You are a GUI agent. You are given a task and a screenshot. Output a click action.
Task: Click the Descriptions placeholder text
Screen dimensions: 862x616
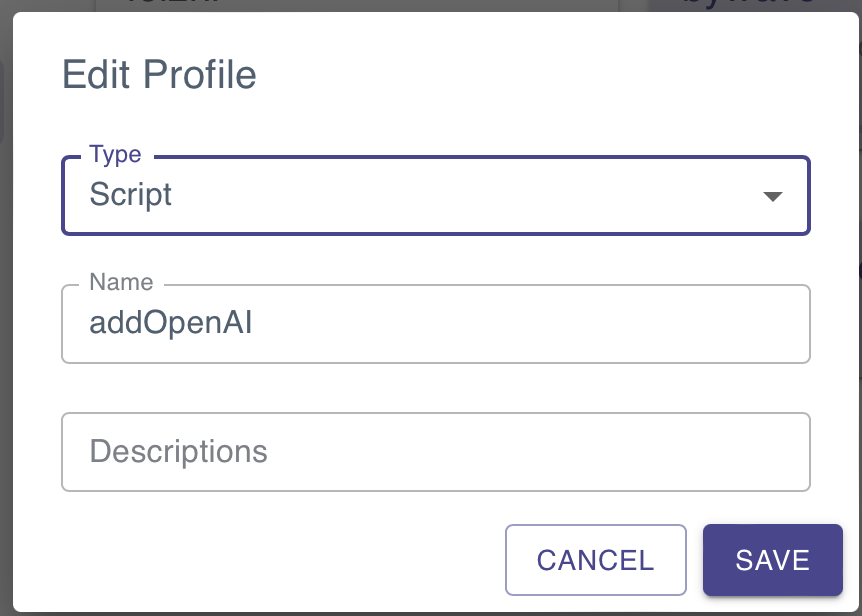click(178, 452)
